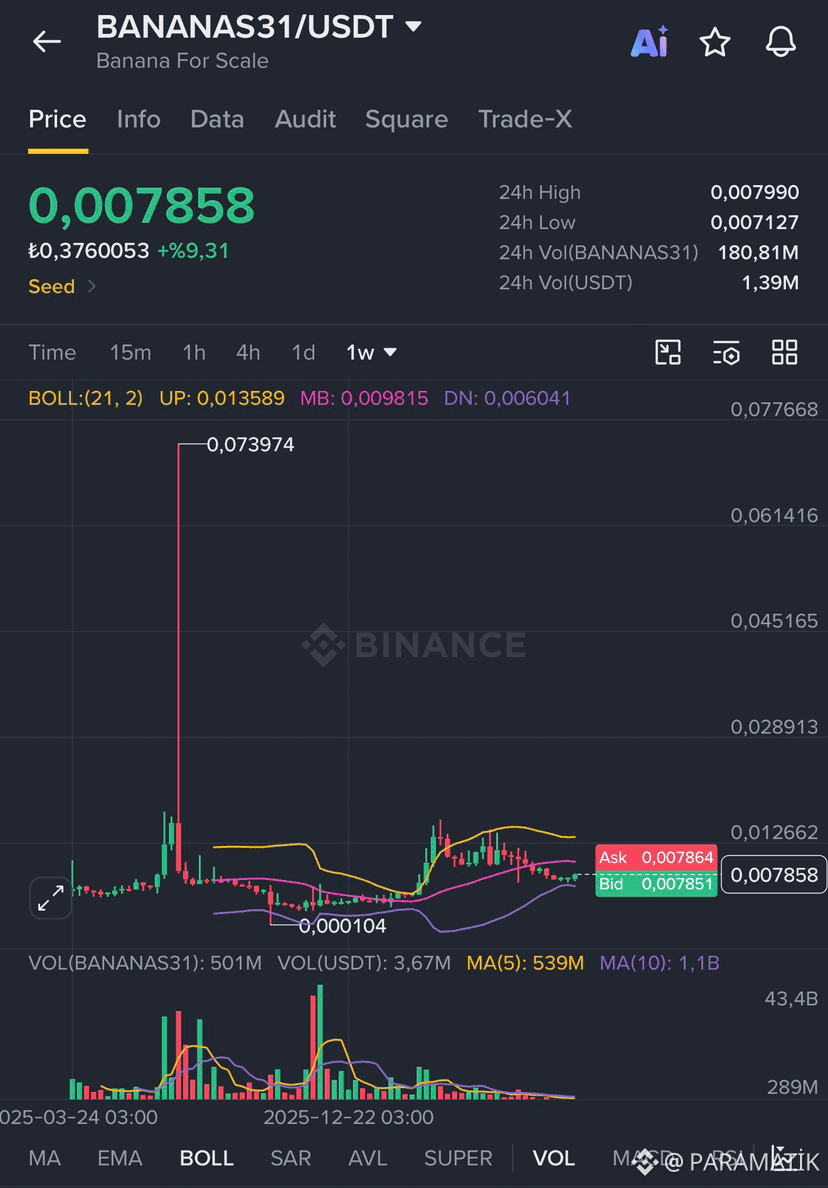This screenshot has height=1188, width=828.
Task: Enable the EMA indicator
Action: pyautogui.click(x=120, y=1158)
